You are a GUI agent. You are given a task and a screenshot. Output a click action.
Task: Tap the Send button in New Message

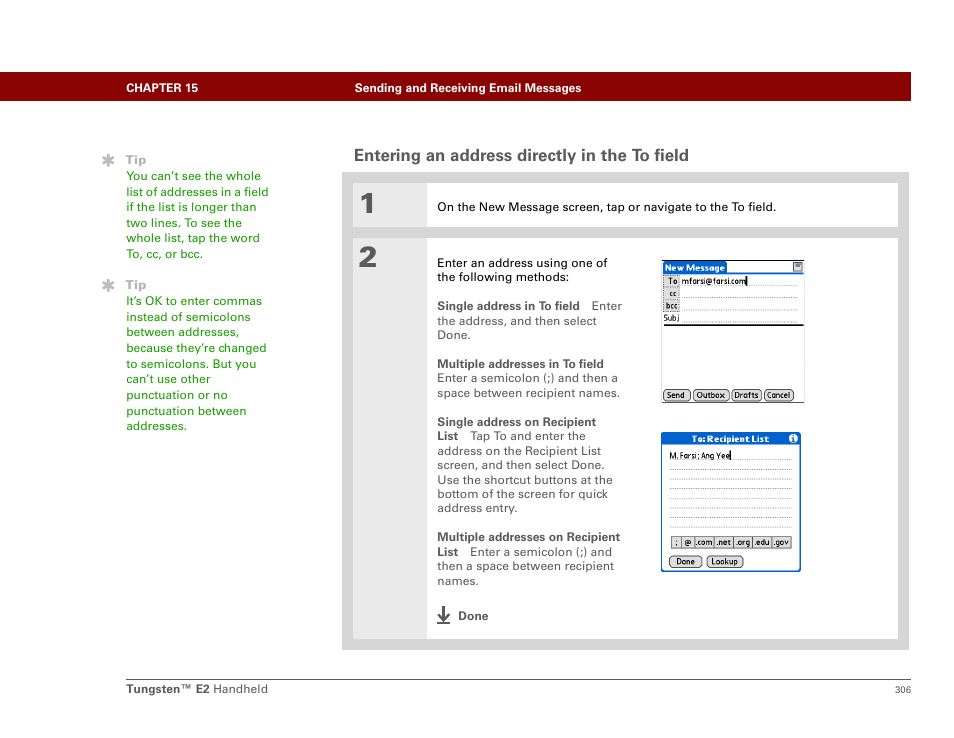(676, 395)
